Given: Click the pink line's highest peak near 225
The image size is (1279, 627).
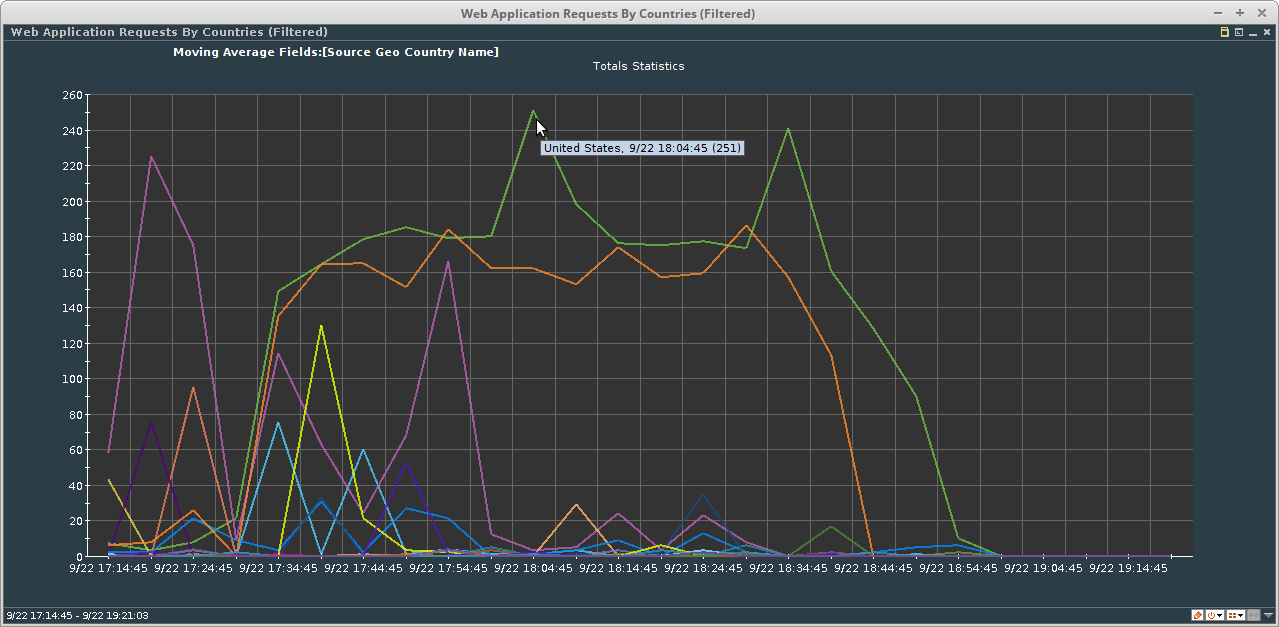Looking at the screenshot, I should [x=151, y=157].
